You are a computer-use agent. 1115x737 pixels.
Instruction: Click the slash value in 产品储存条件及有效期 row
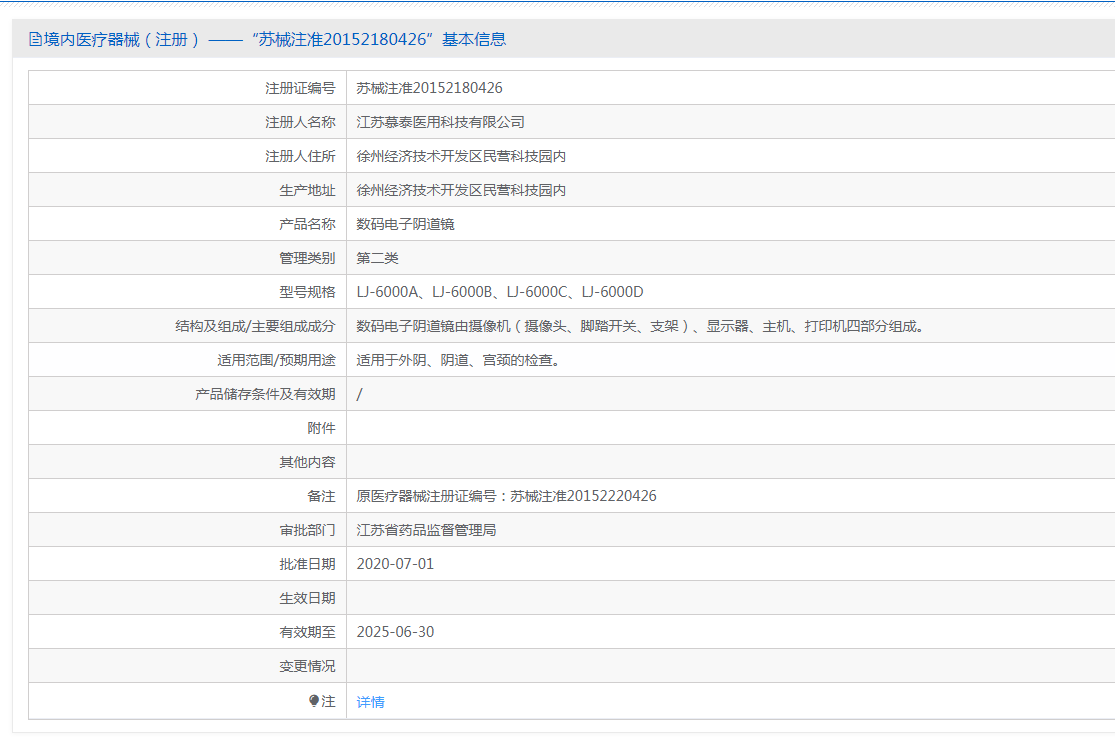[x=359, y=394]
